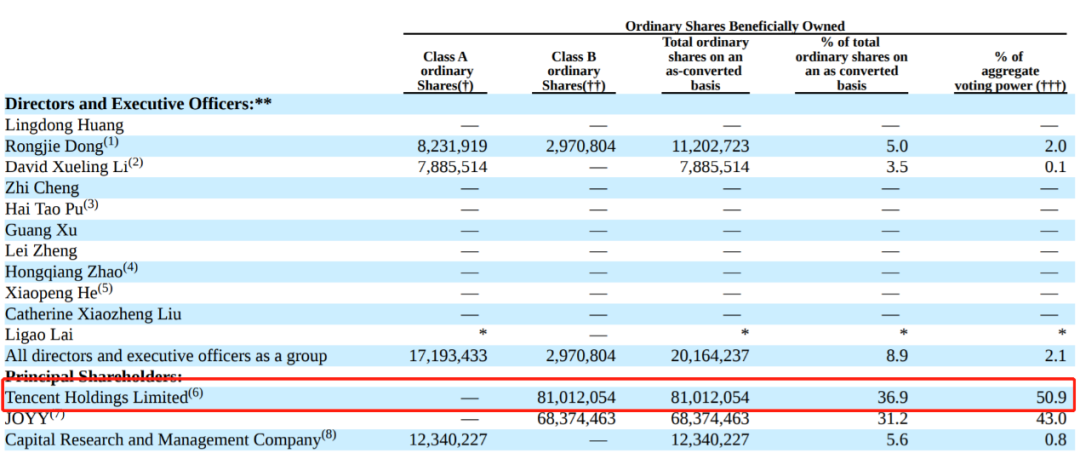Click Rongjie Dong's total 11,202,723
The image size is (1080, 459).
[x=709, y=146]
